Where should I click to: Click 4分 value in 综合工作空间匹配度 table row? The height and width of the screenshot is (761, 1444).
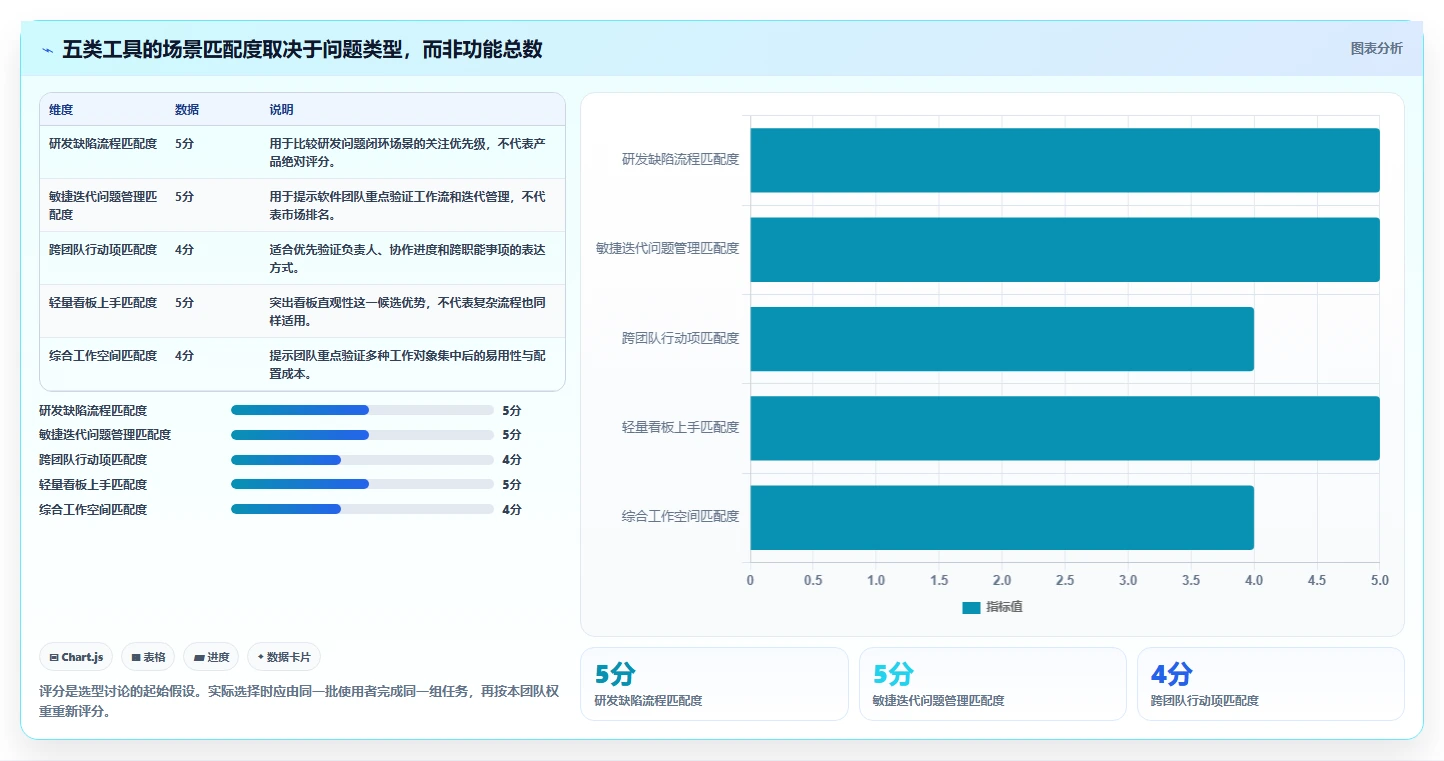(184, 356)
